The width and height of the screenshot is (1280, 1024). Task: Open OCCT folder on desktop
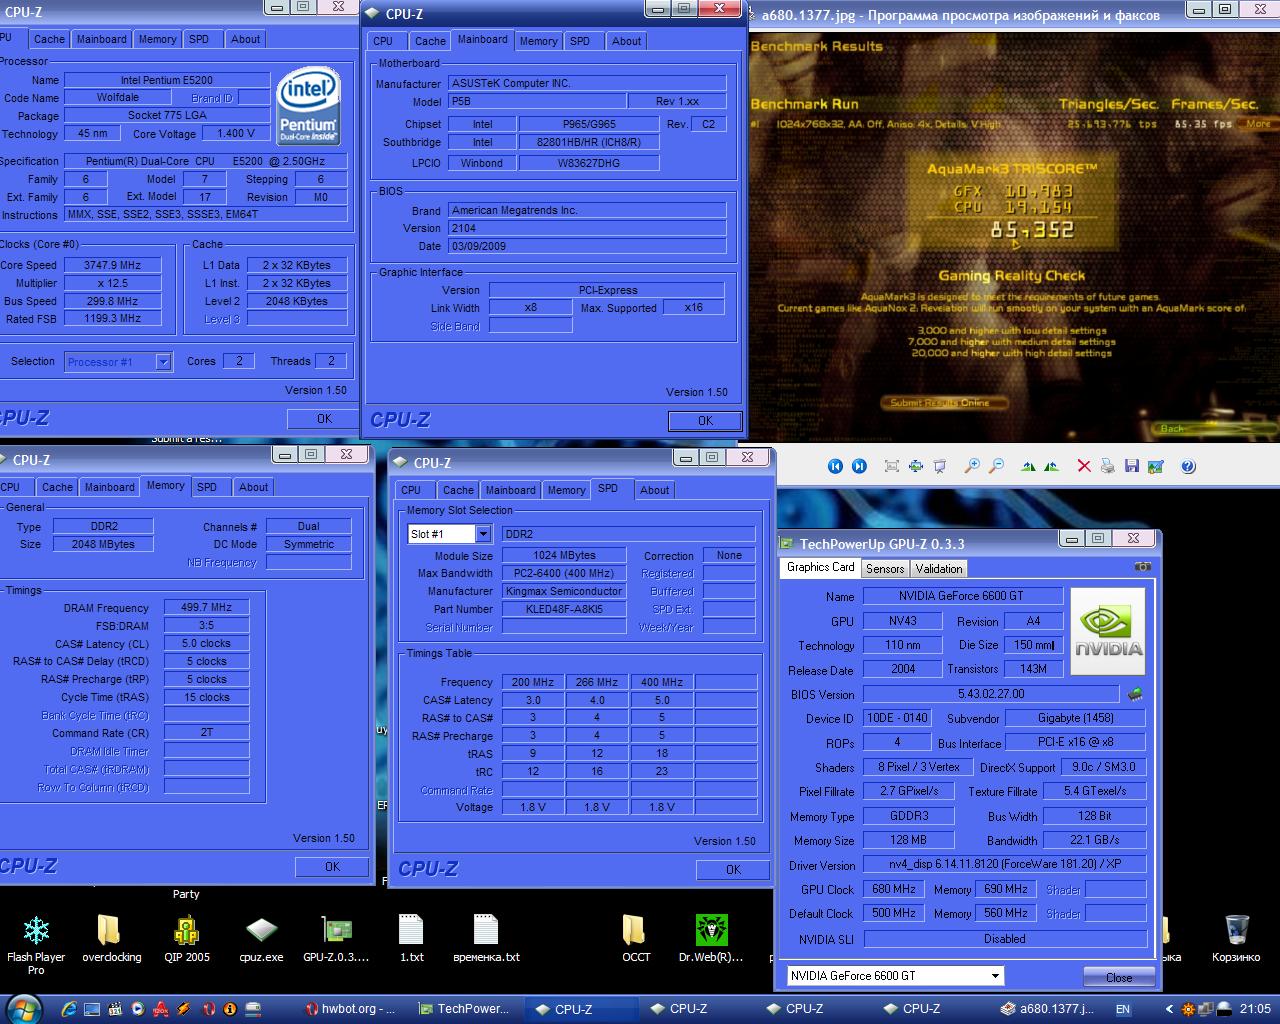click(636, 939)
